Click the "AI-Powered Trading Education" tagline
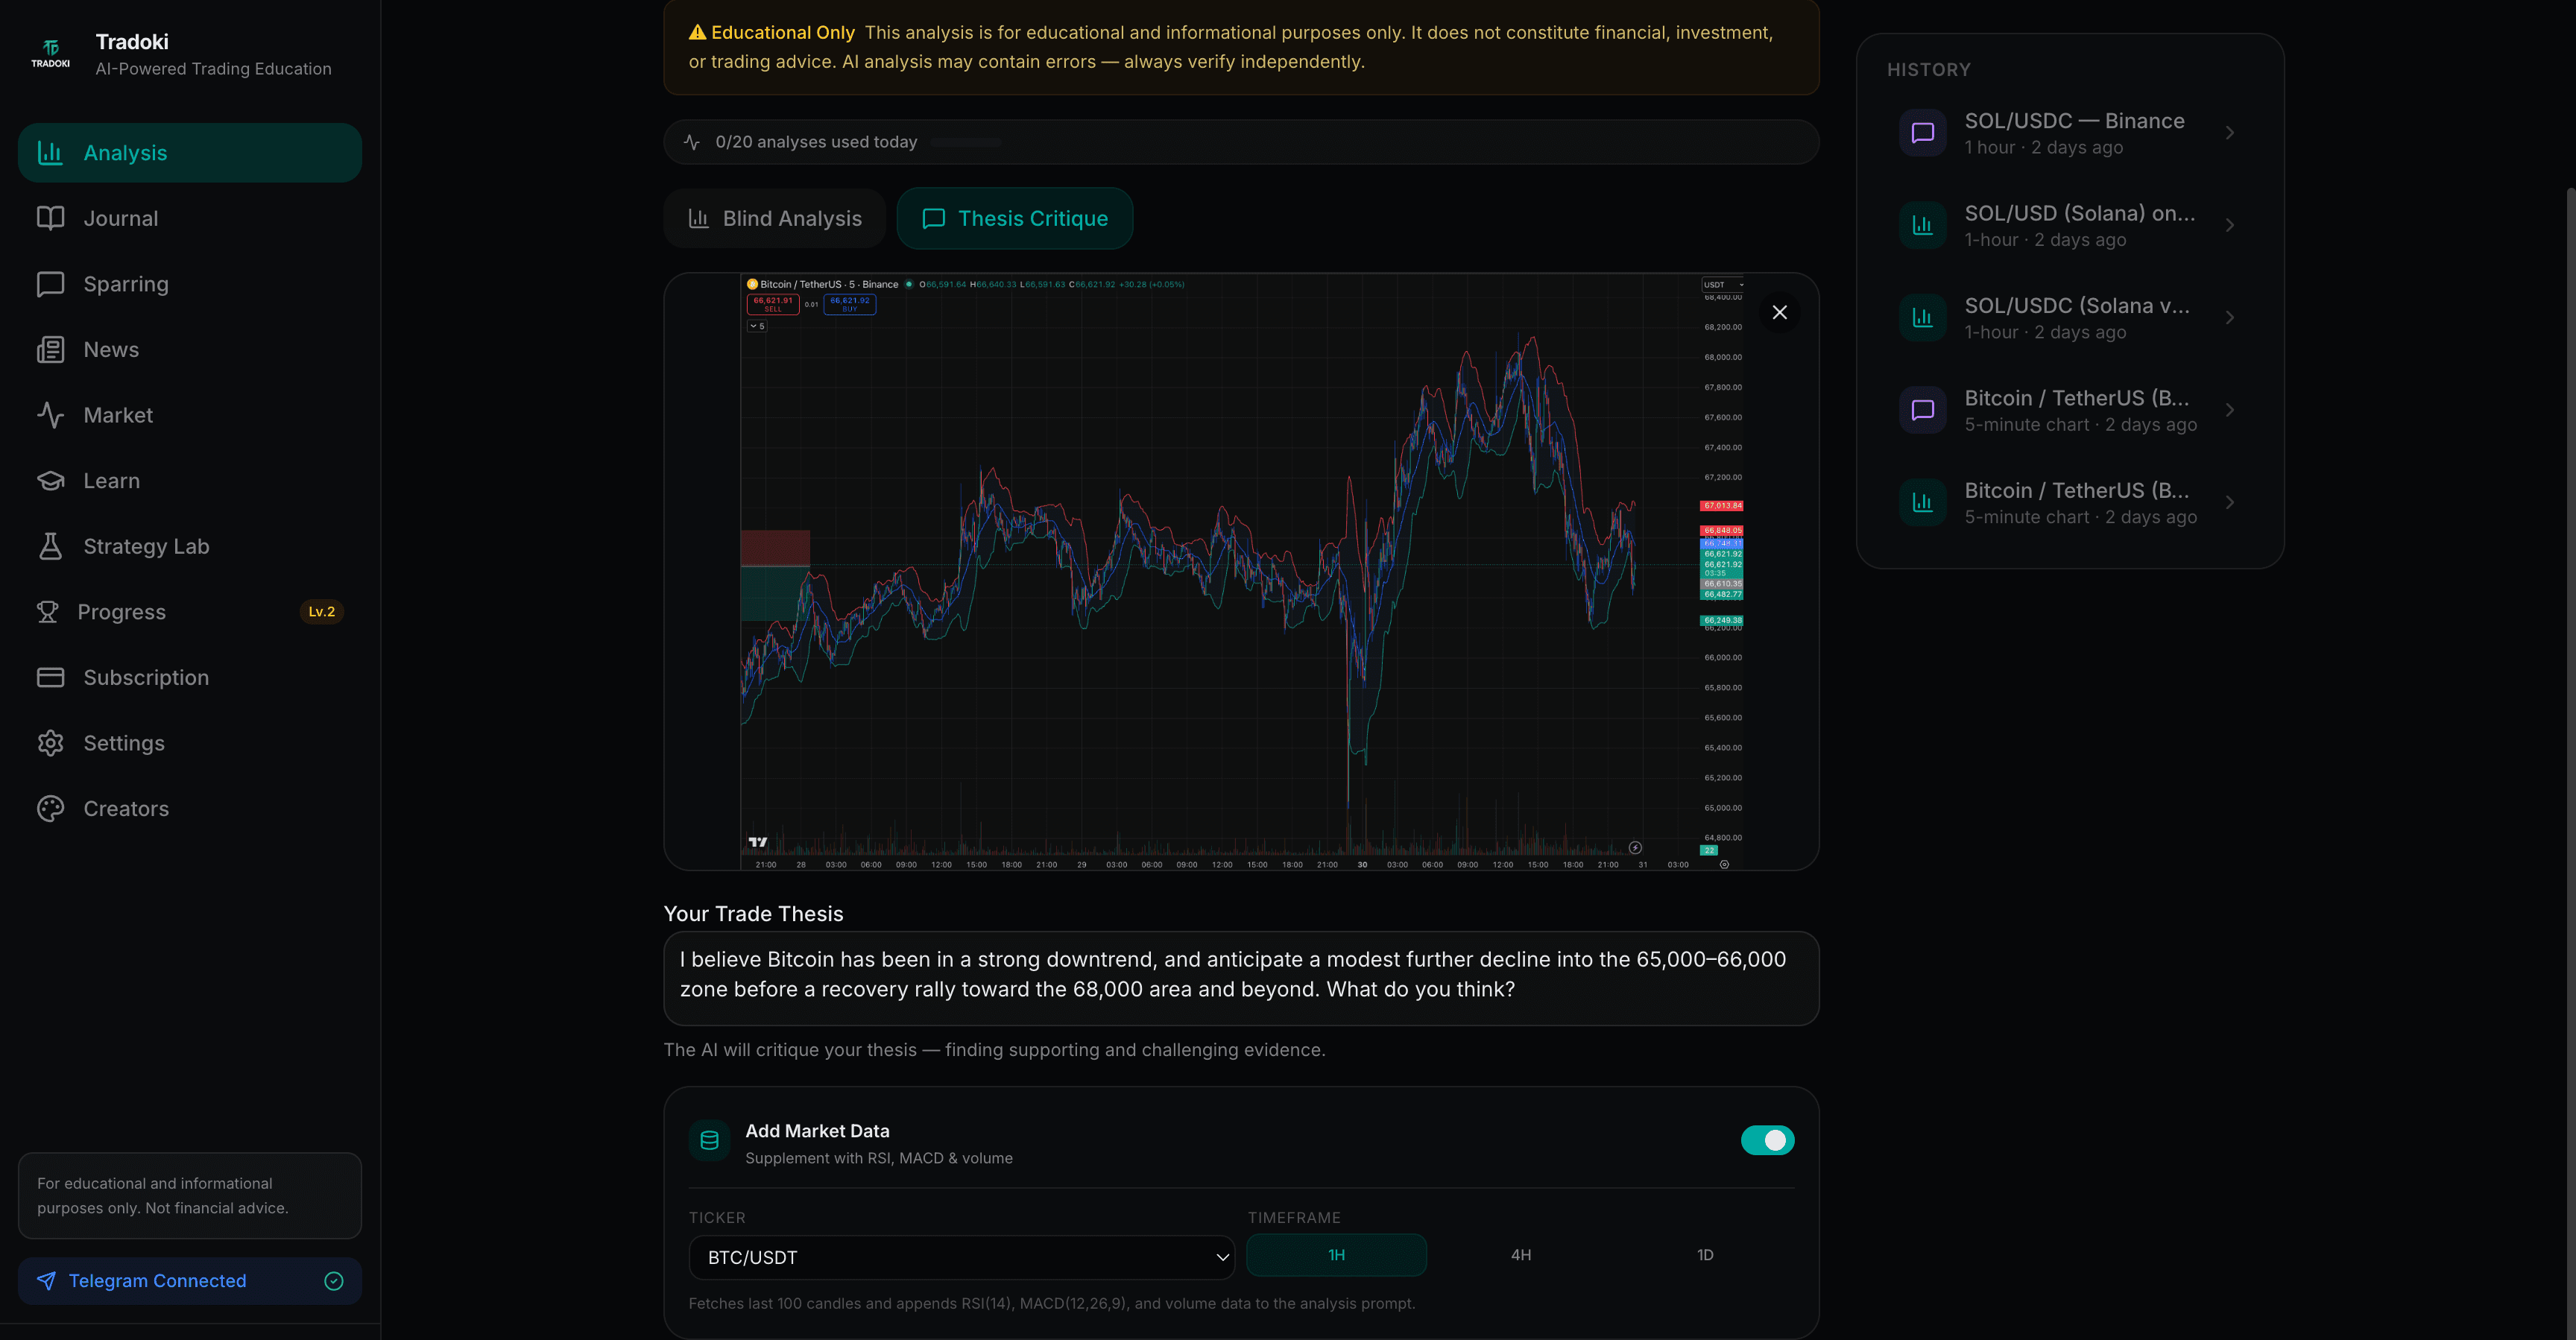2576x1340 pixels. click(213, 69)
